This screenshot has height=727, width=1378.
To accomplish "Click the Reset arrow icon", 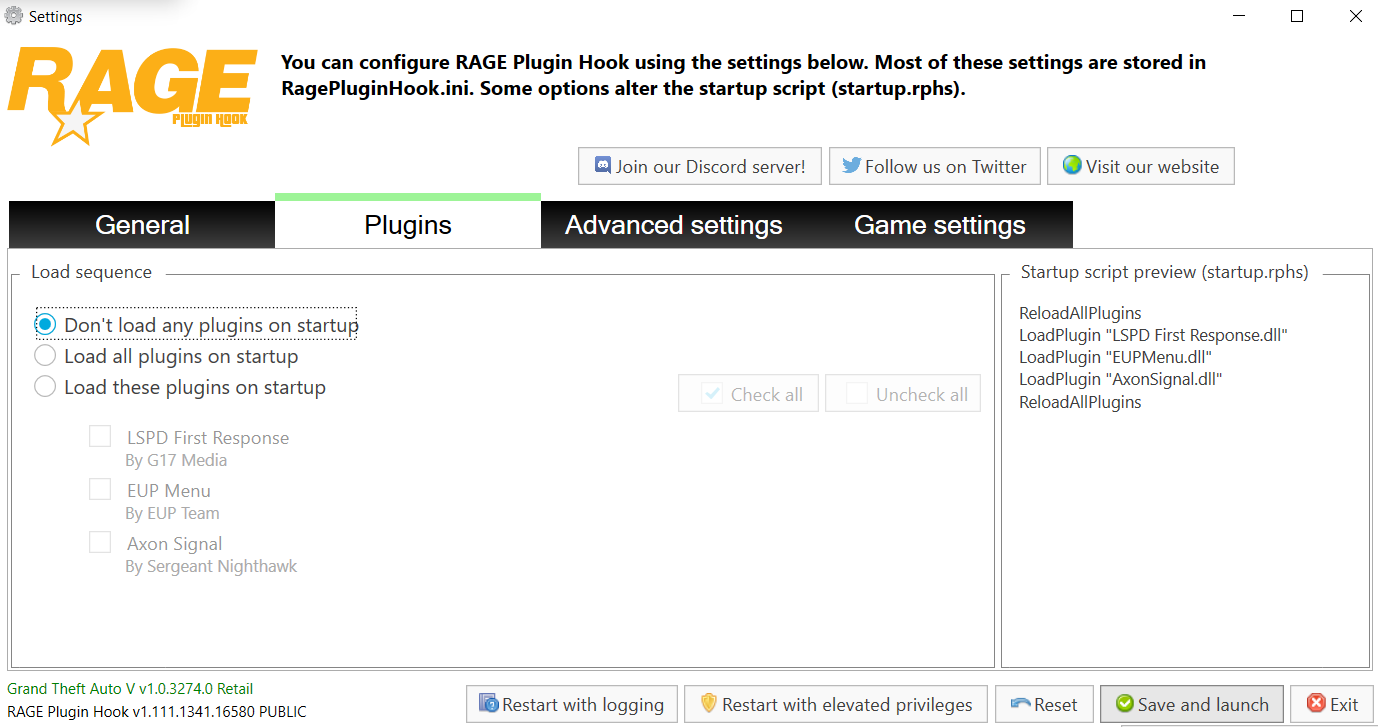I will point(1020,704).
